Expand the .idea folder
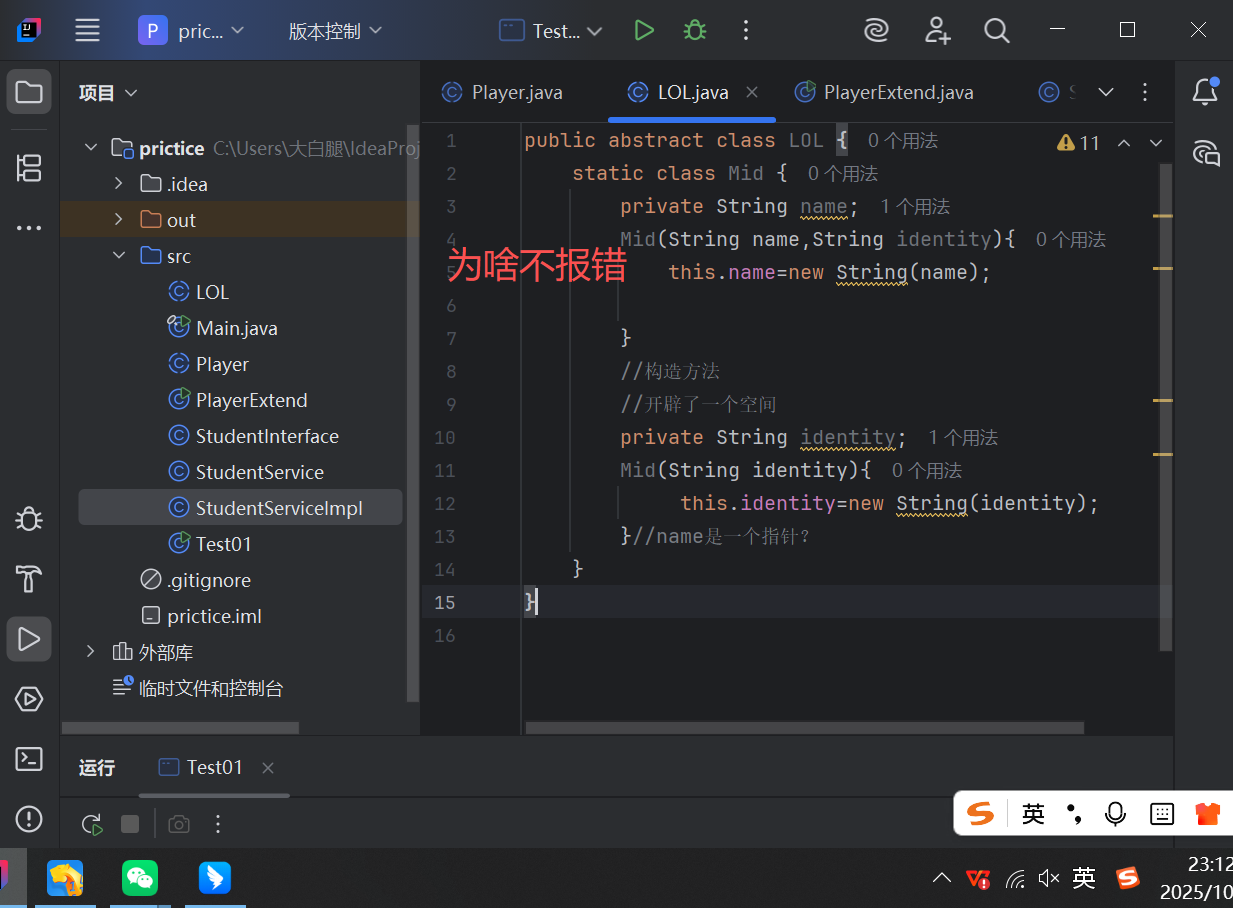The image size is (1233, 908). (x=119, y=184)
